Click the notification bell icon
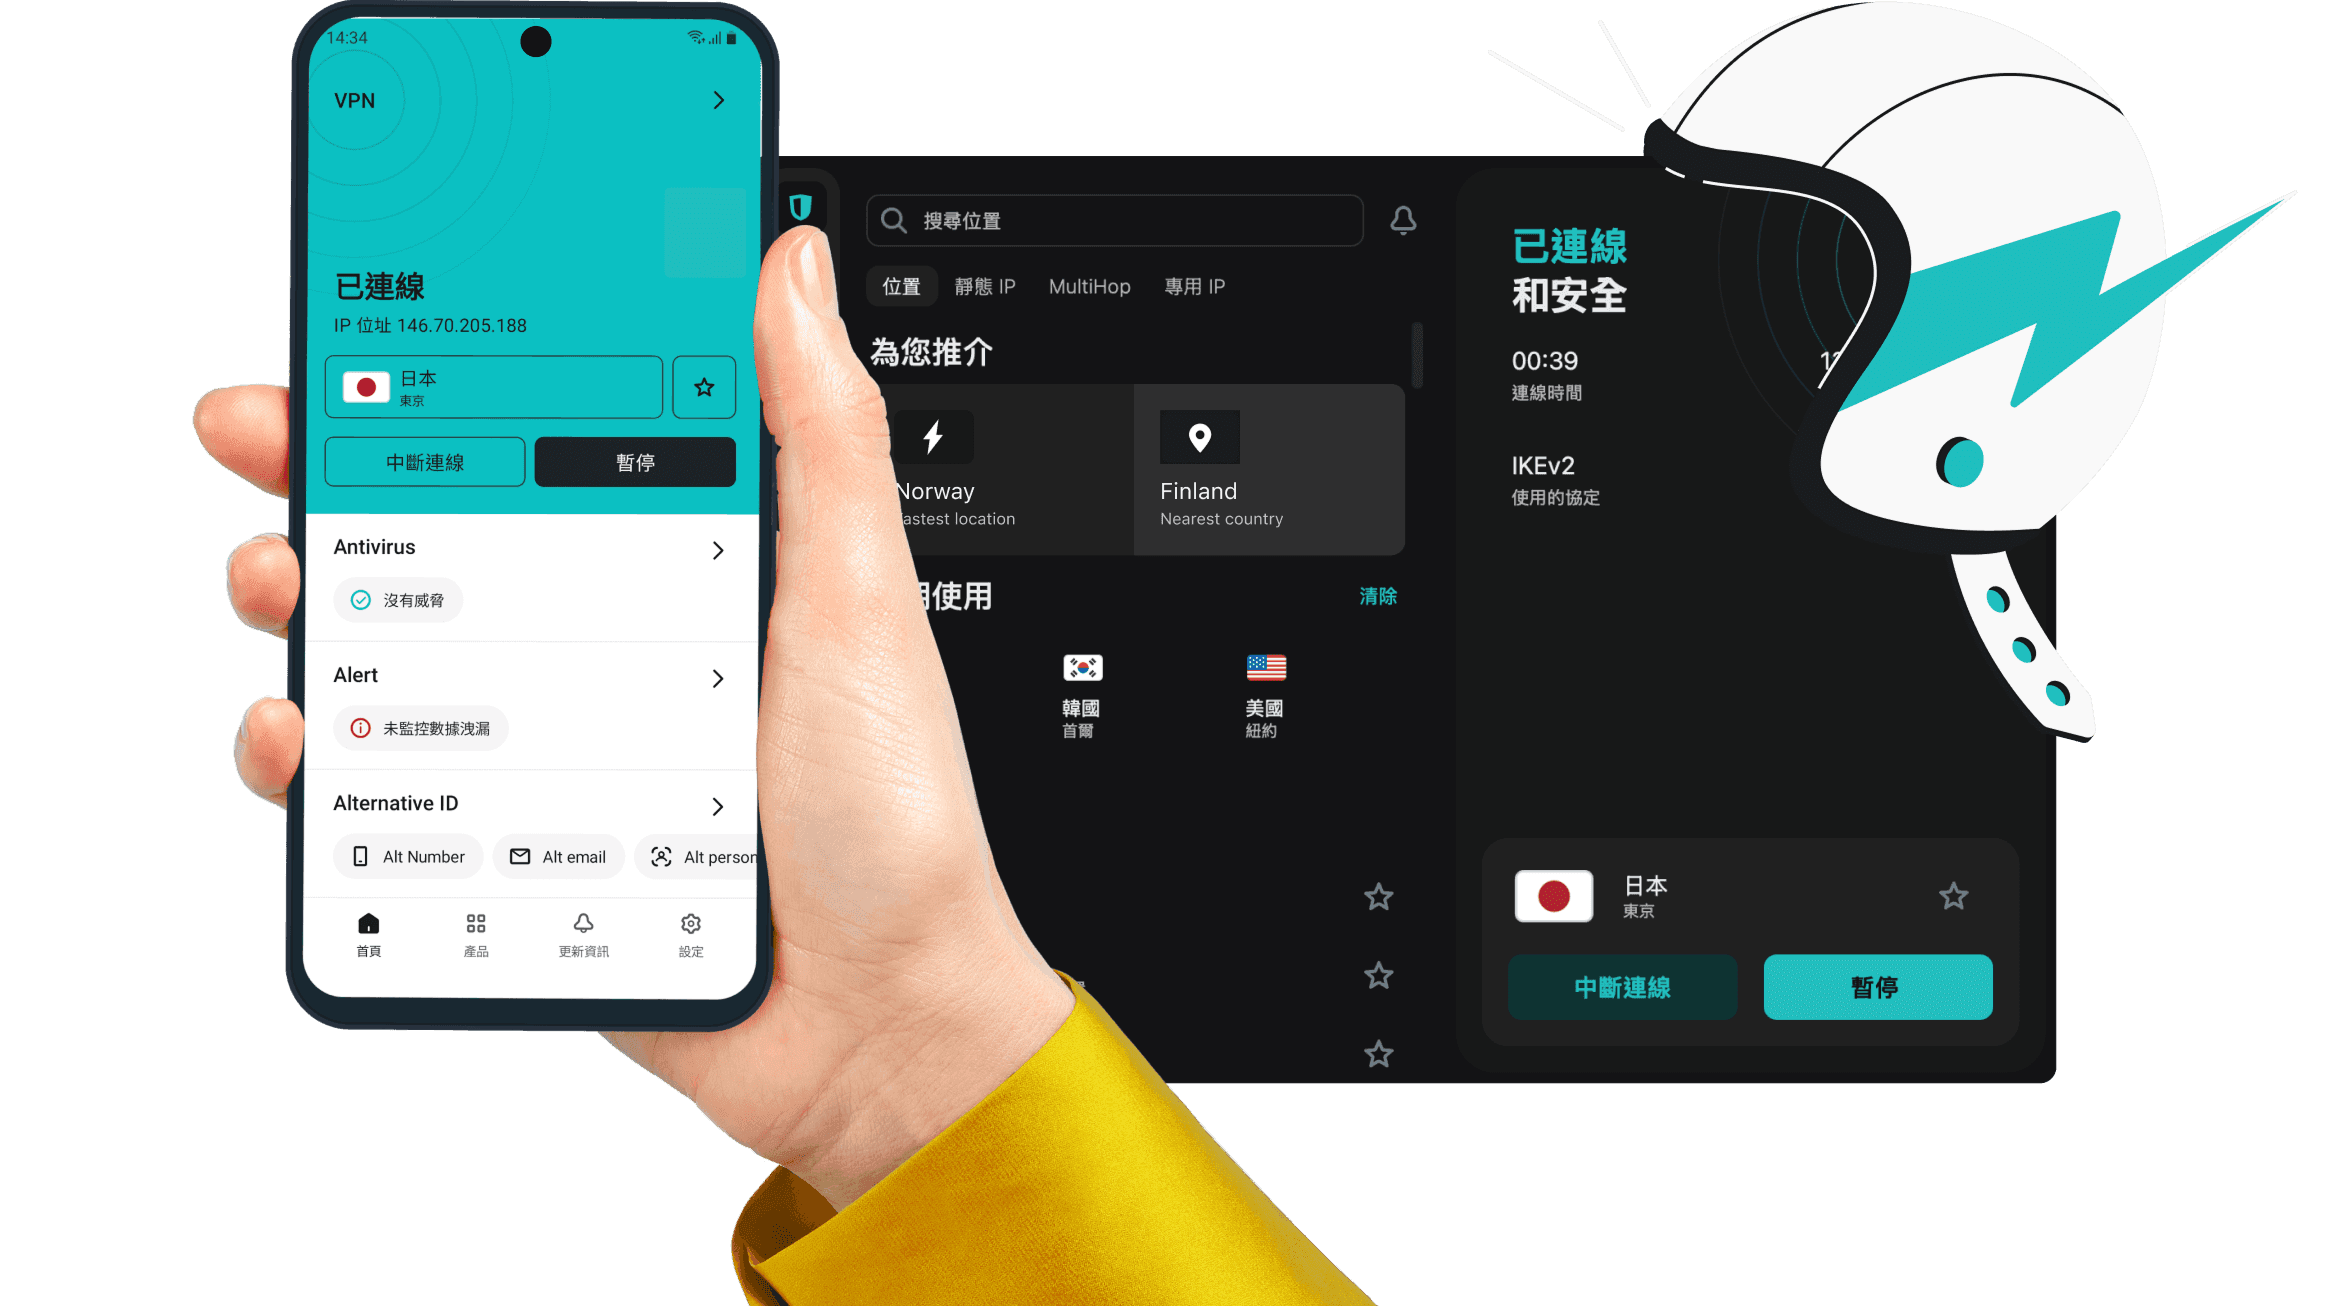This screenshot has width=2336, height=1306. pos(1404,220)
